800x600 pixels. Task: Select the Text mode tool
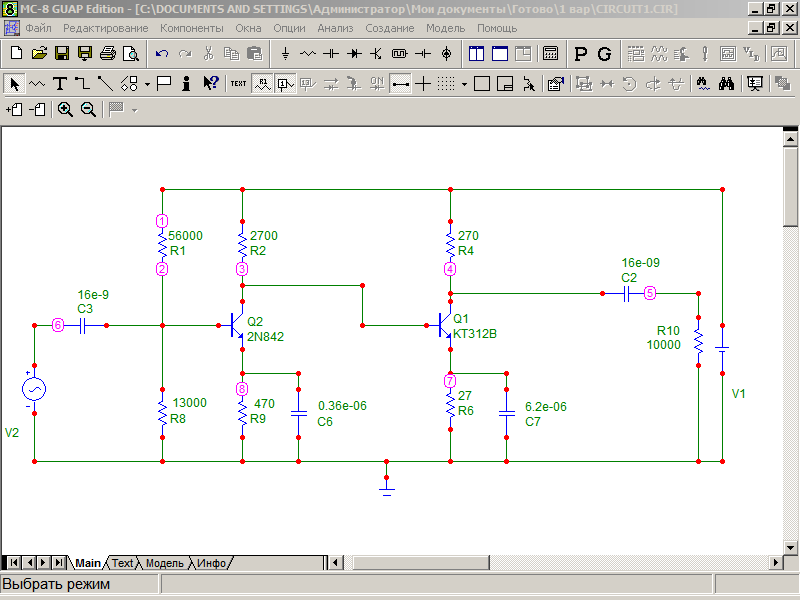60,83
